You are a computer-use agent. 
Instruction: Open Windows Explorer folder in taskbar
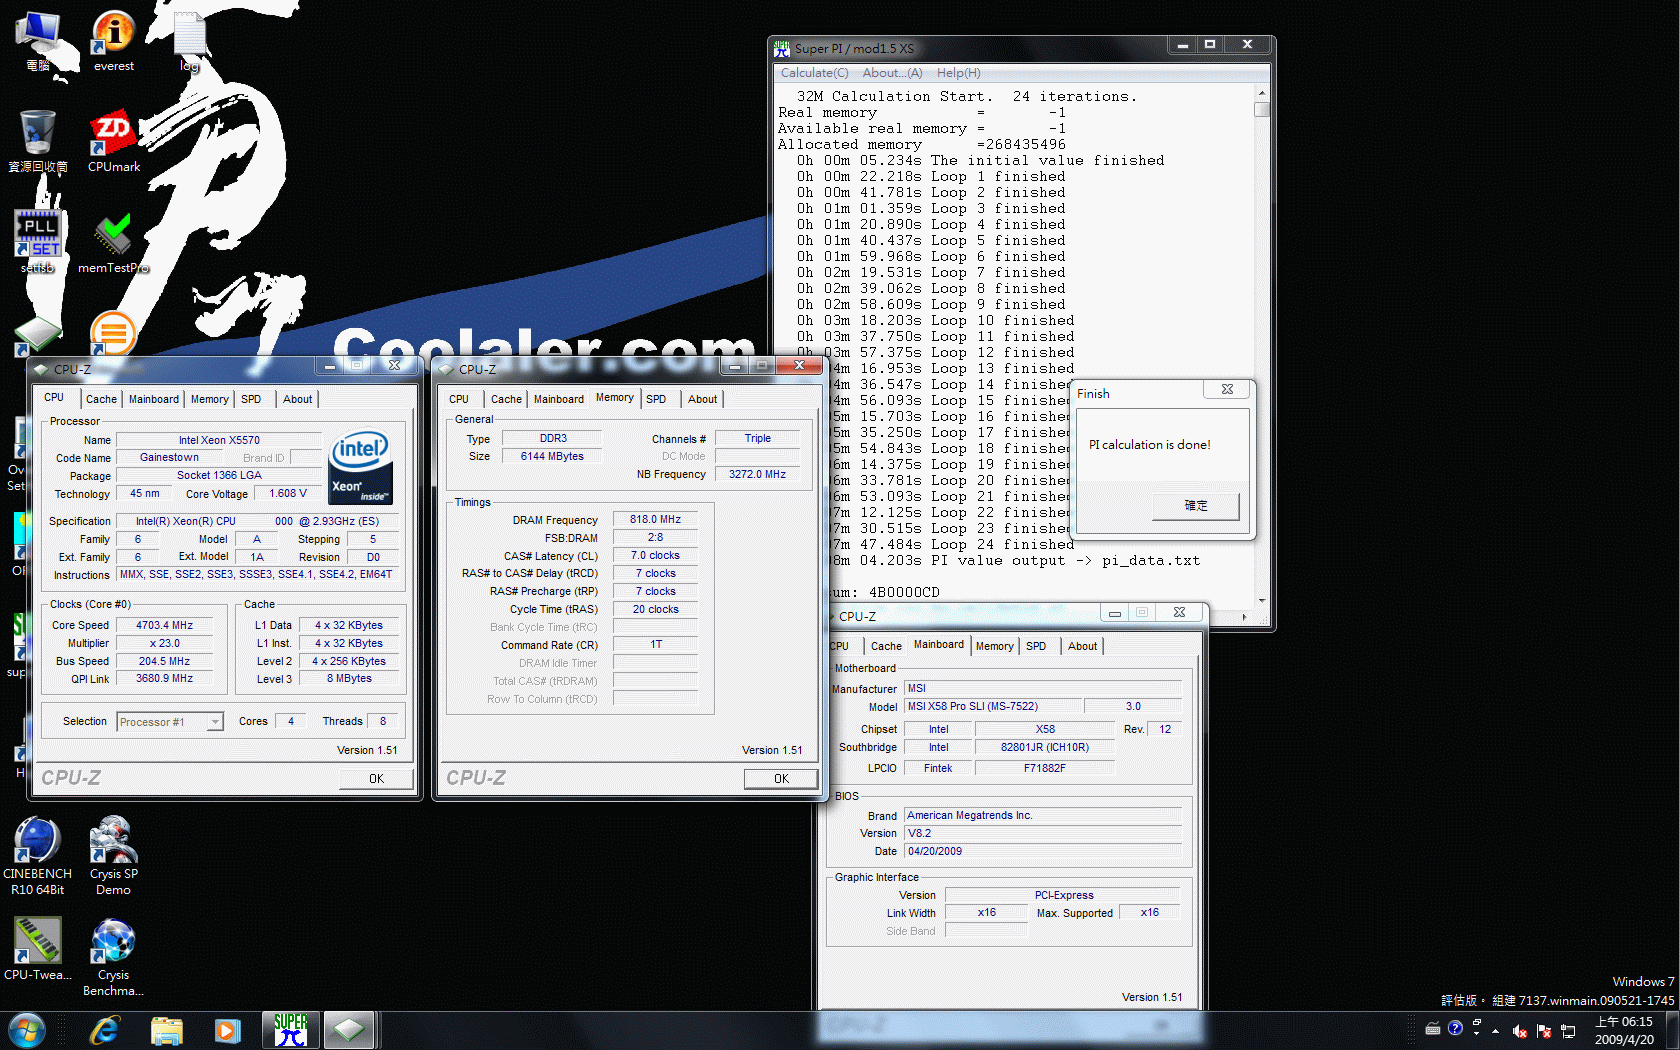[x=167, y=1030]
